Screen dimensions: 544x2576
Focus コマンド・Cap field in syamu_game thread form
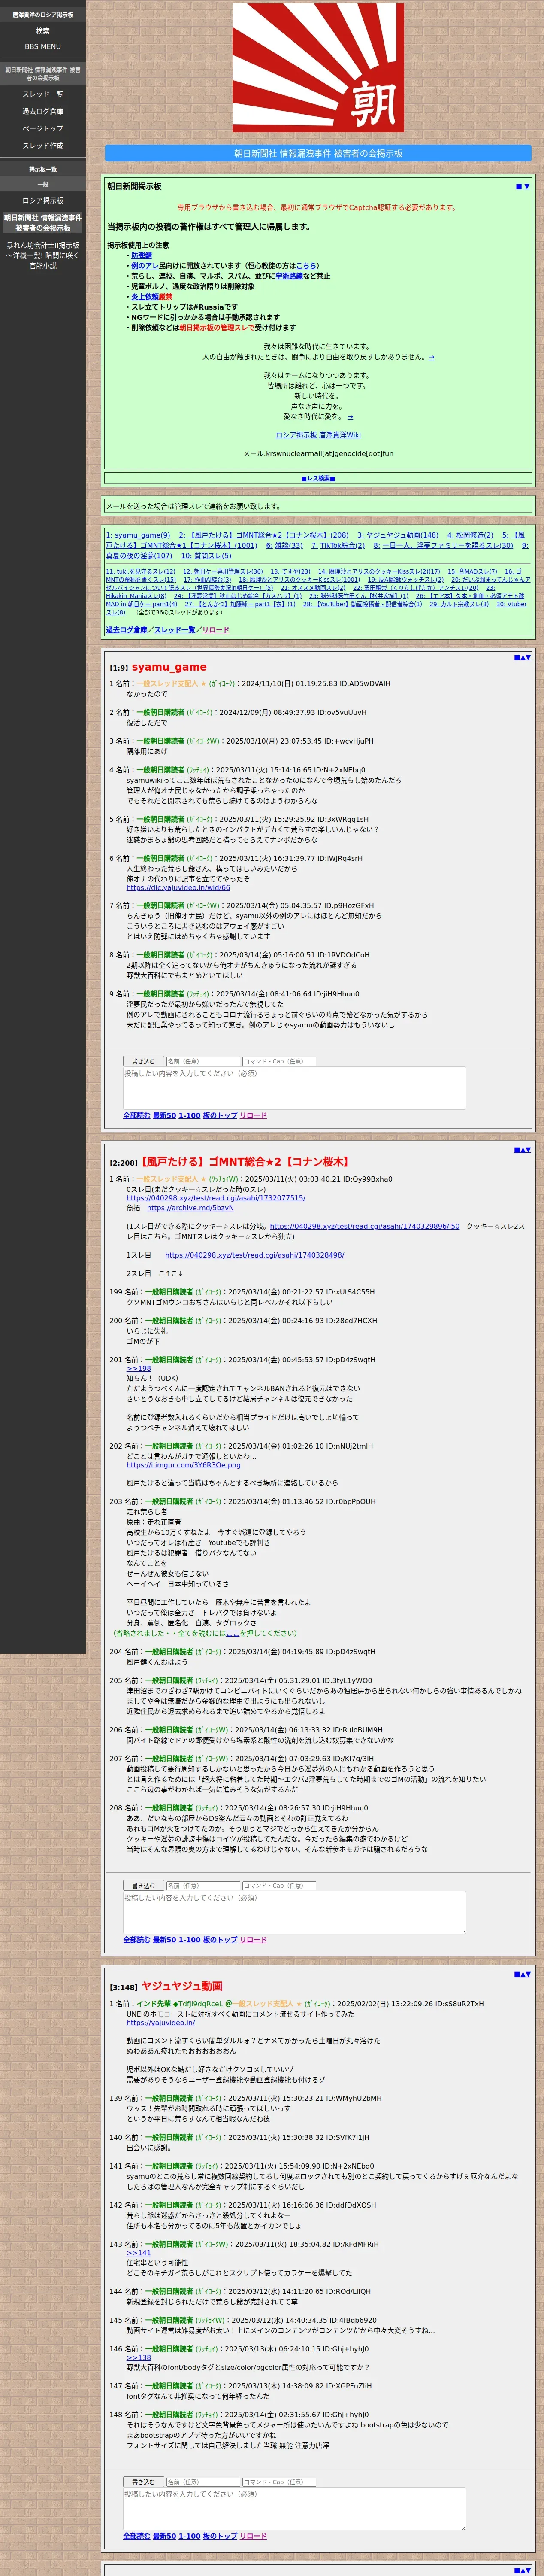[x=279, y=1061]
